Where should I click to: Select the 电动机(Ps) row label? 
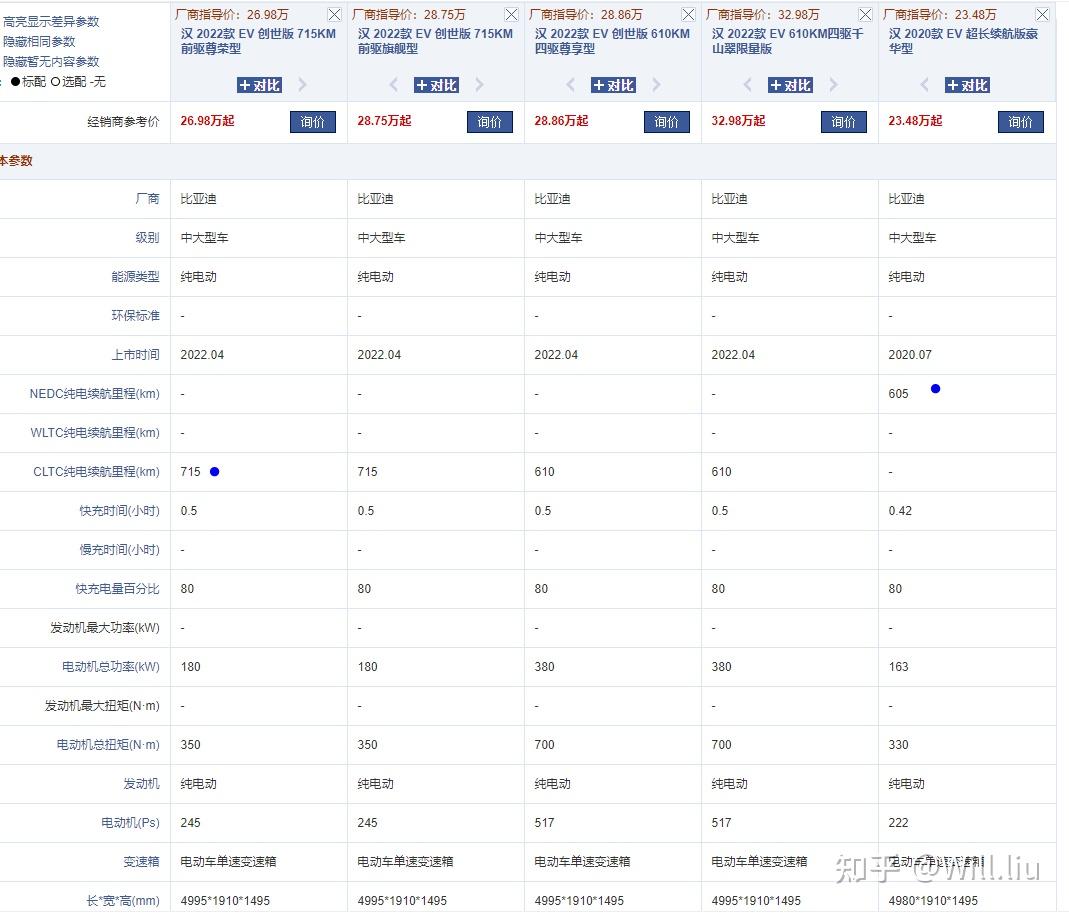click(x=130, y=822)
